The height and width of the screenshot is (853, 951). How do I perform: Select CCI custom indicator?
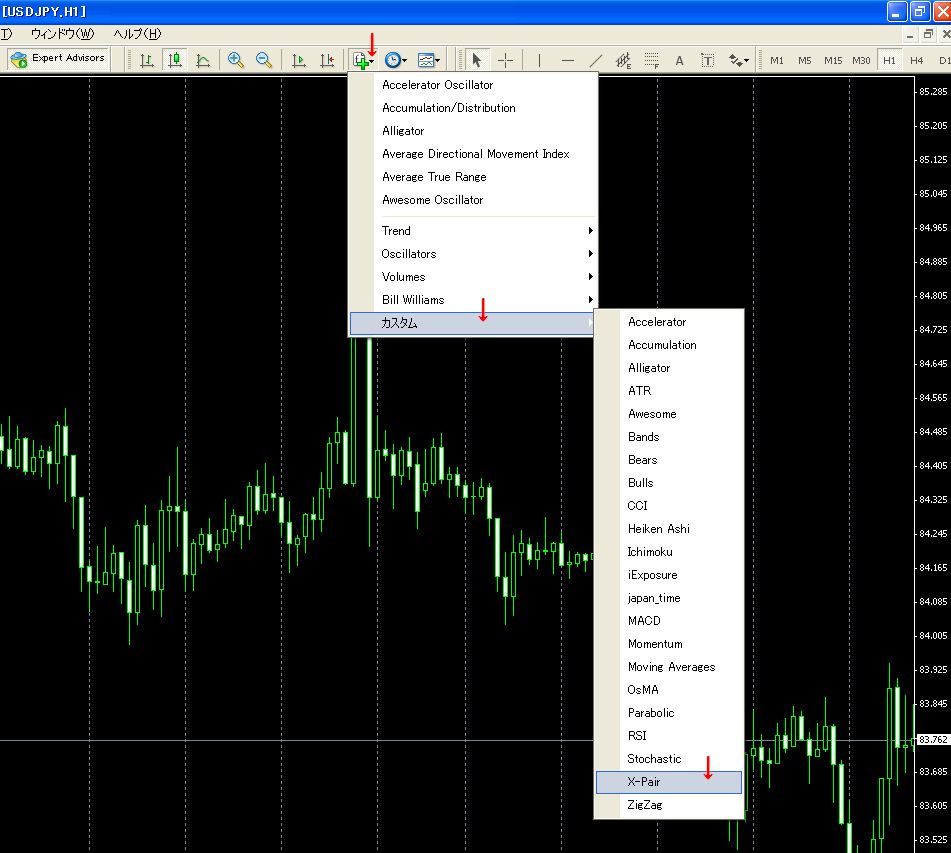click(669, 507)
